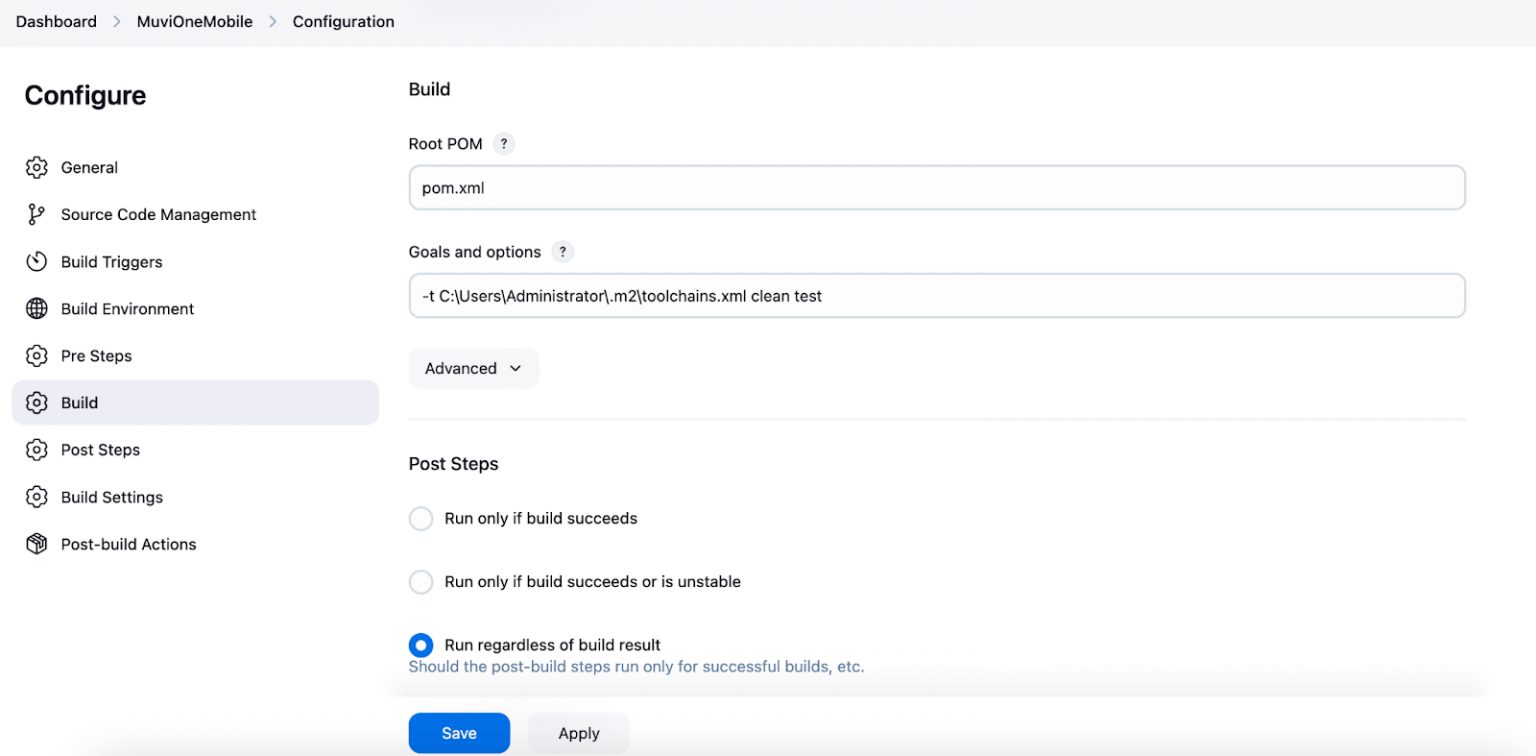Click the Post-build Actions package icon
The image size is (1536, 756).
(37, 544)
